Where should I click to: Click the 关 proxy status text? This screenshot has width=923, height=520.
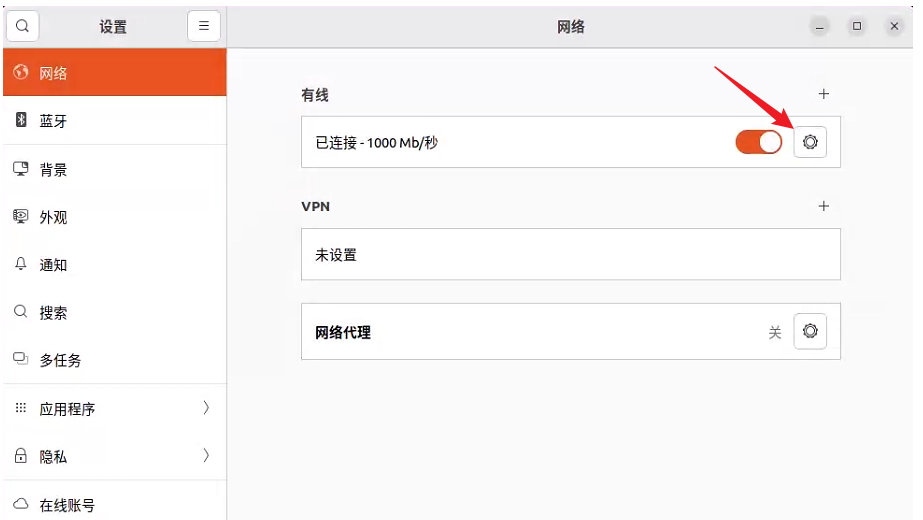tap(775, 333)
